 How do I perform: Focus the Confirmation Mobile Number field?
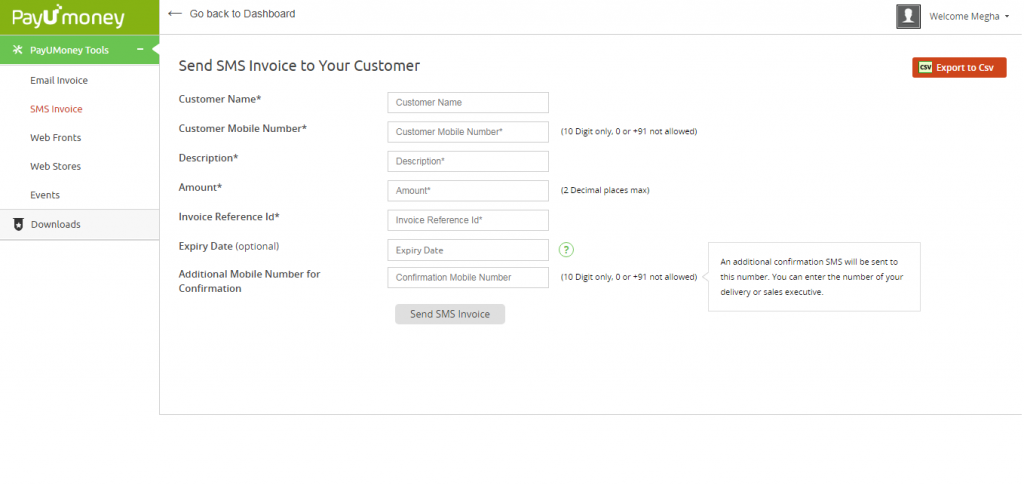(x=468, y=277)
